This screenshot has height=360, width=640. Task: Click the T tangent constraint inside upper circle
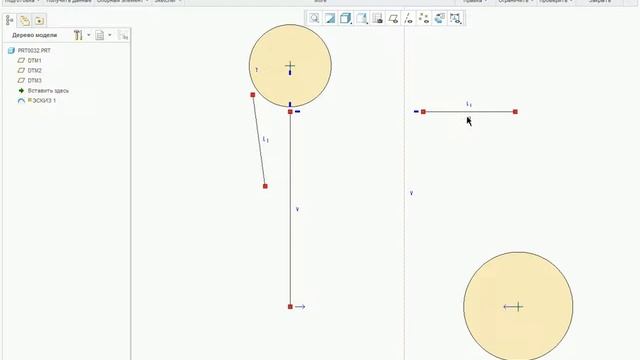coord(256,70)
